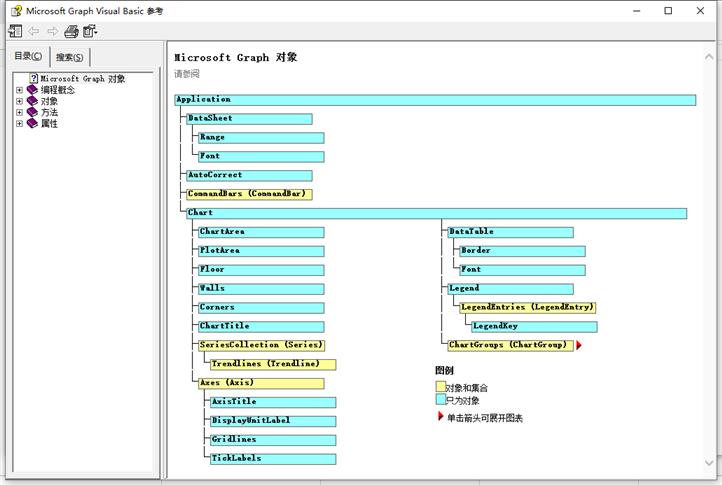Expand the 编程概念 tree node
The height and width of the screenshot is (485, 722).
(x=19, y=90)
